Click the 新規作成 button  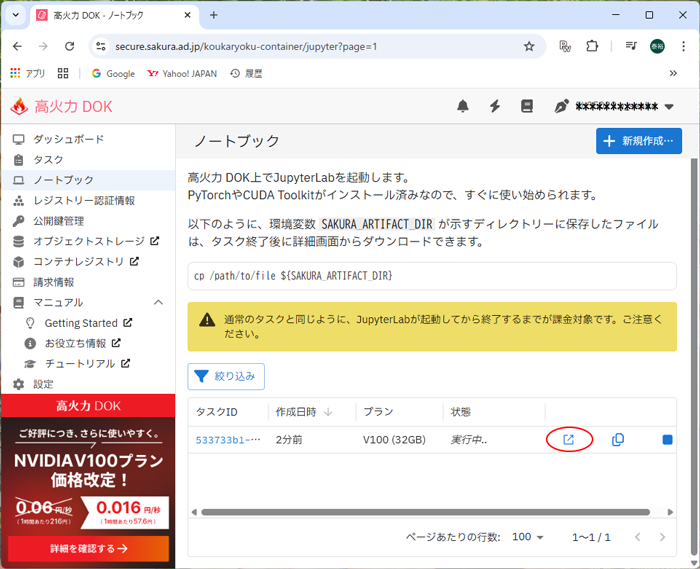click(639, 141)
